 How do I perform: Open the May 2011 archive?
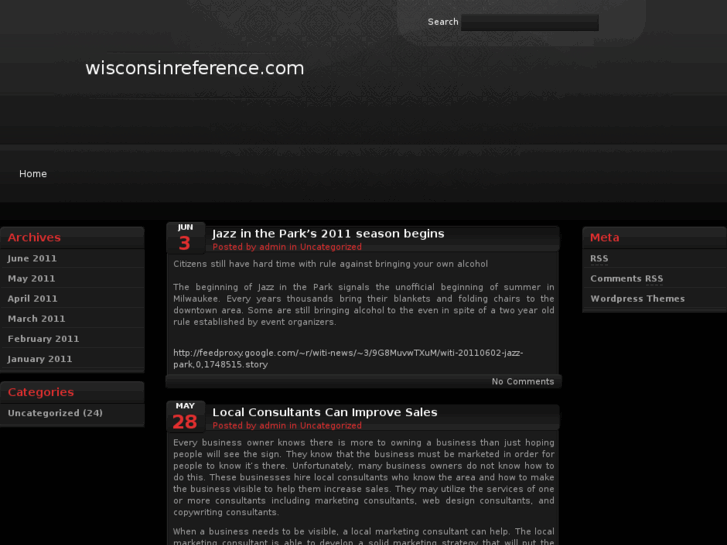click(31, 278)
